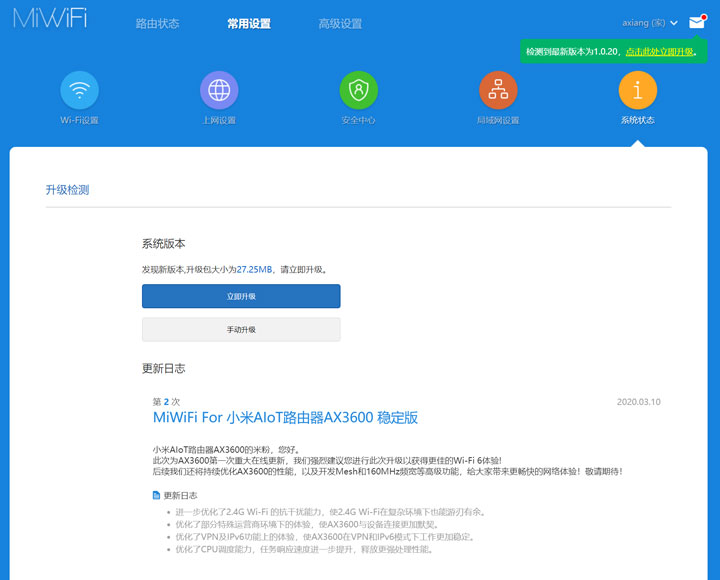Open the 安全中心 shield icon
This screenshot has height=580, width=720.
pyautogui.click(x=359, y=90)
